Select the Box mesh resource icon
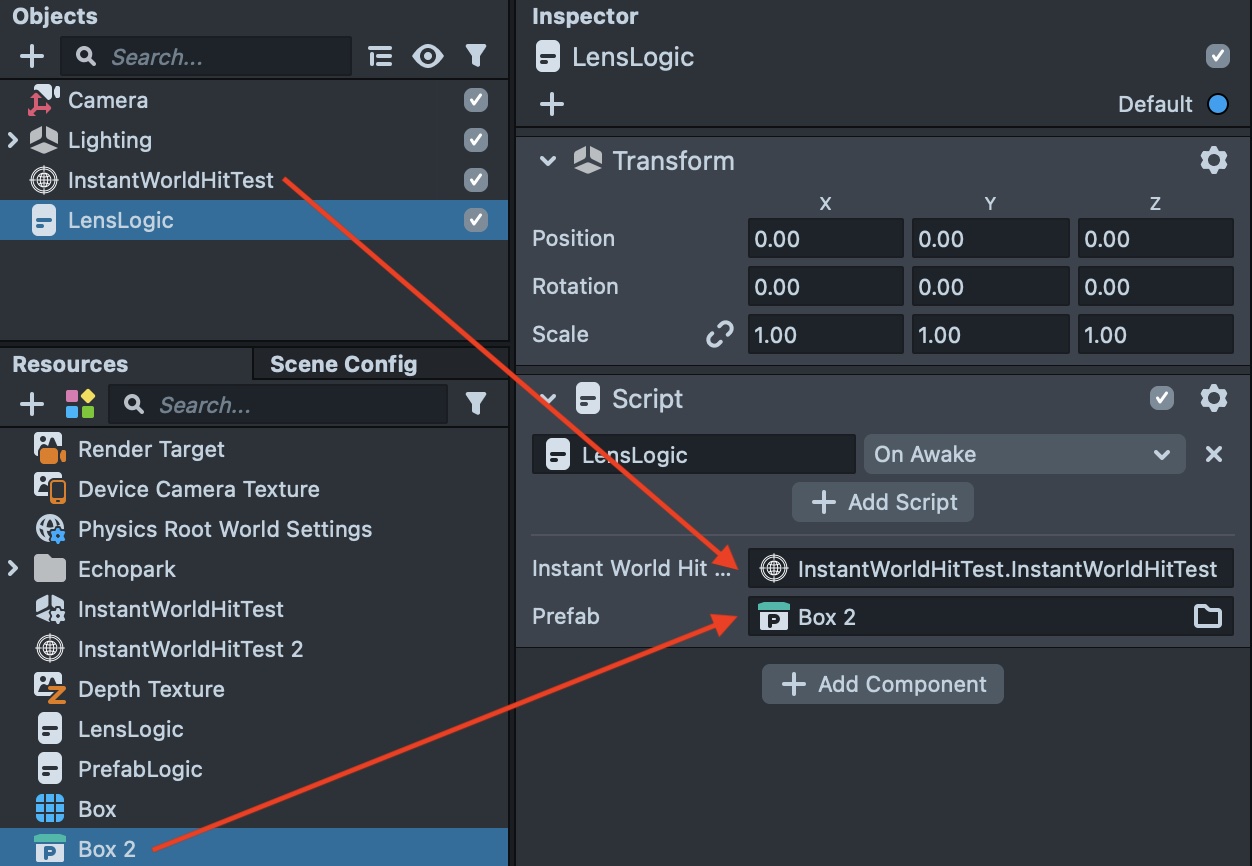 49,809
